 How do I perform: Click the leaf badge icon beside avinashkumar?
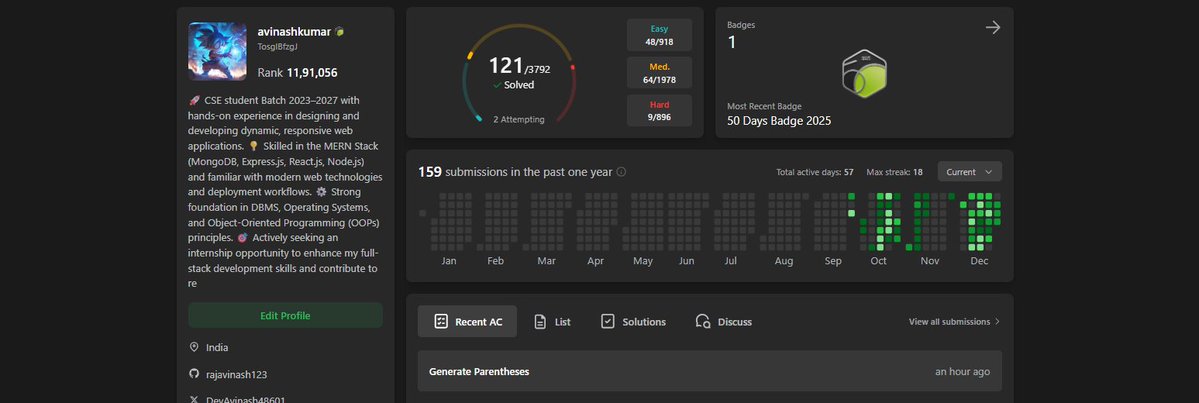[340, 32]
